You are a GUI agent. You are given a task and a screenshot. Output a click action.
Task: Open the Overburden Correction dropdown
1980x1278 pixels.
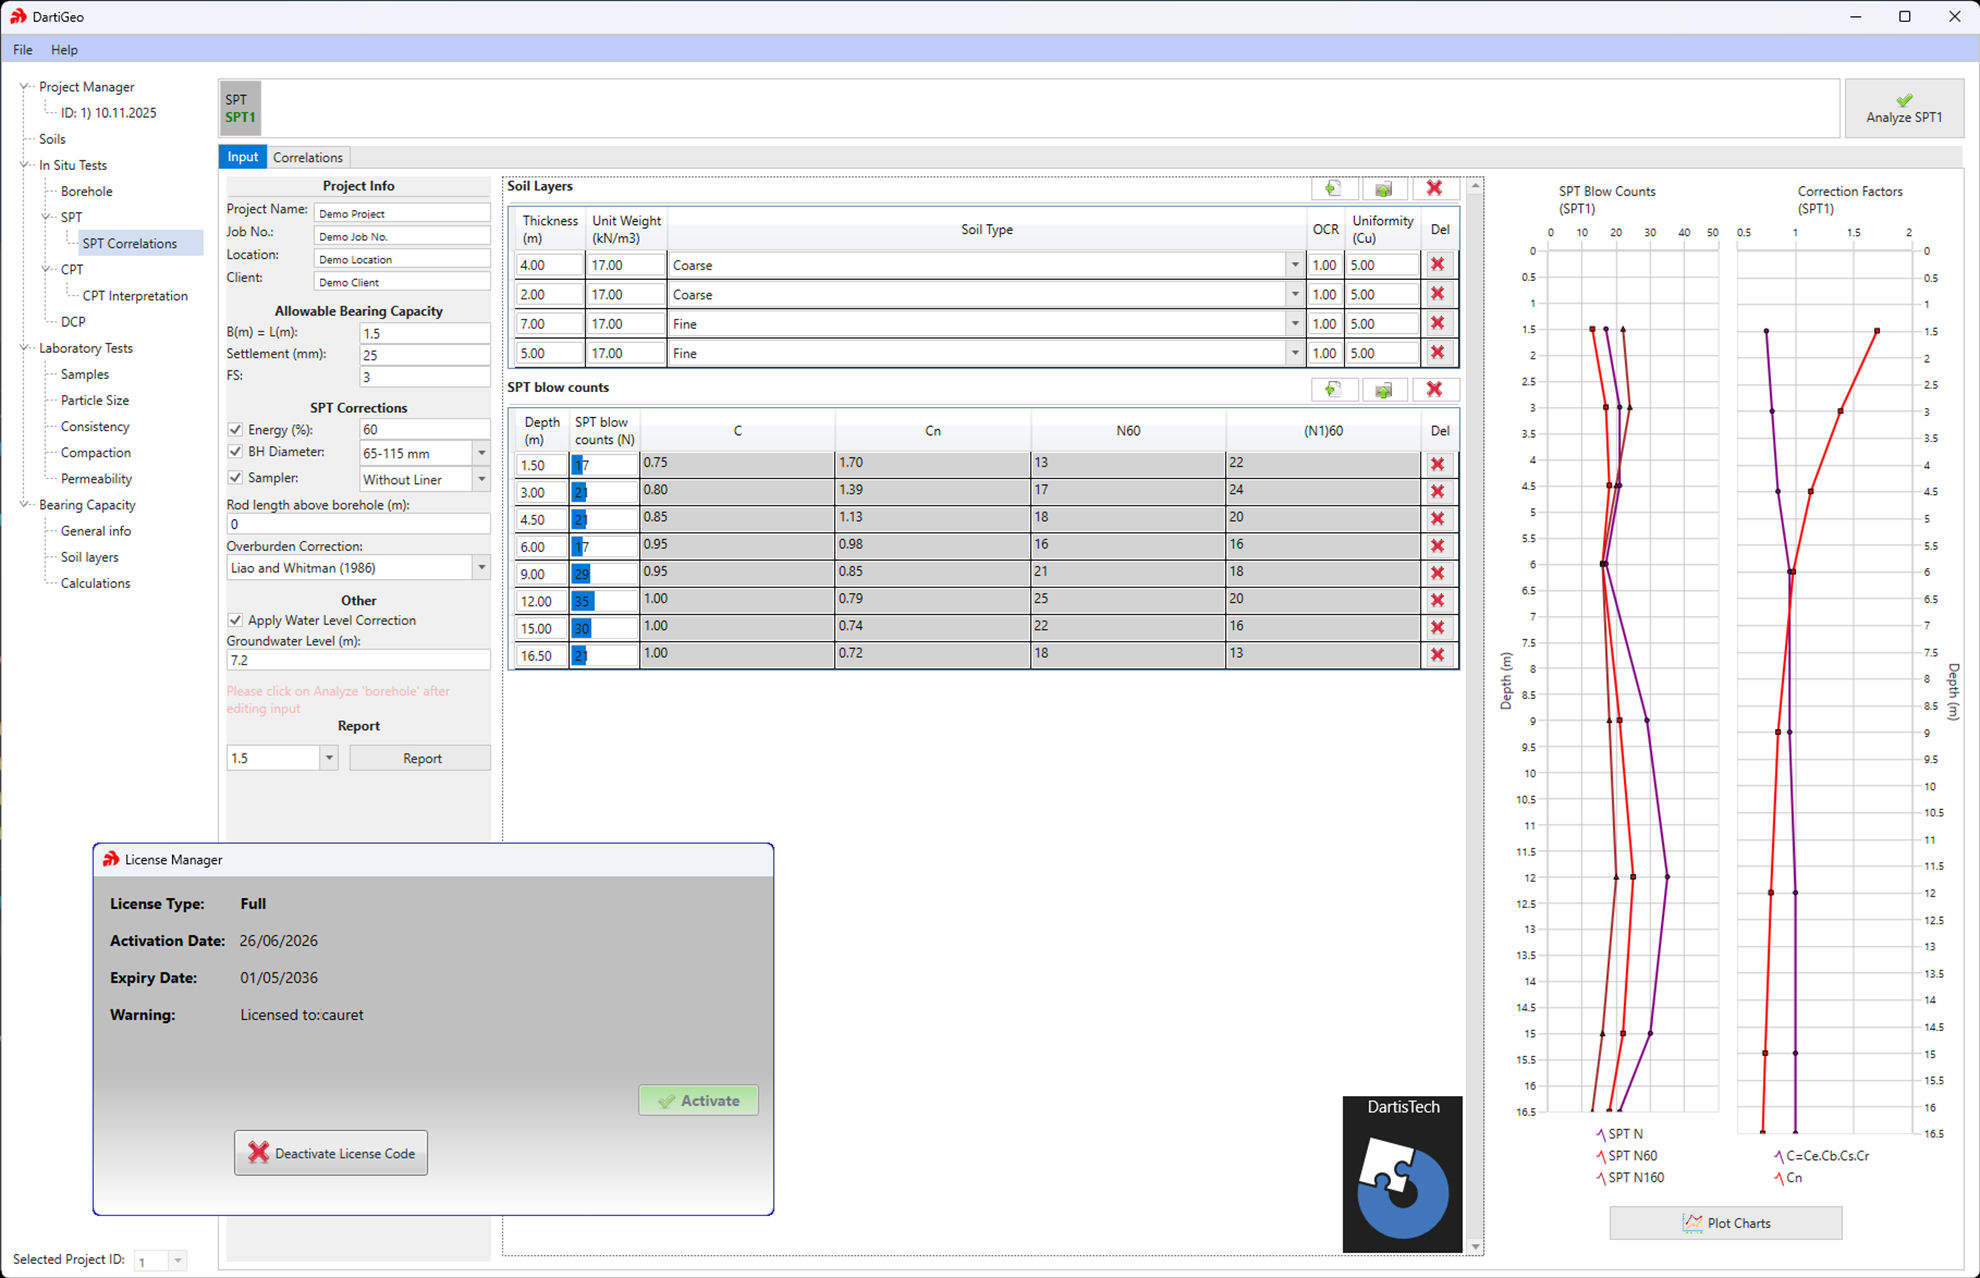click(x=481, y=568)
